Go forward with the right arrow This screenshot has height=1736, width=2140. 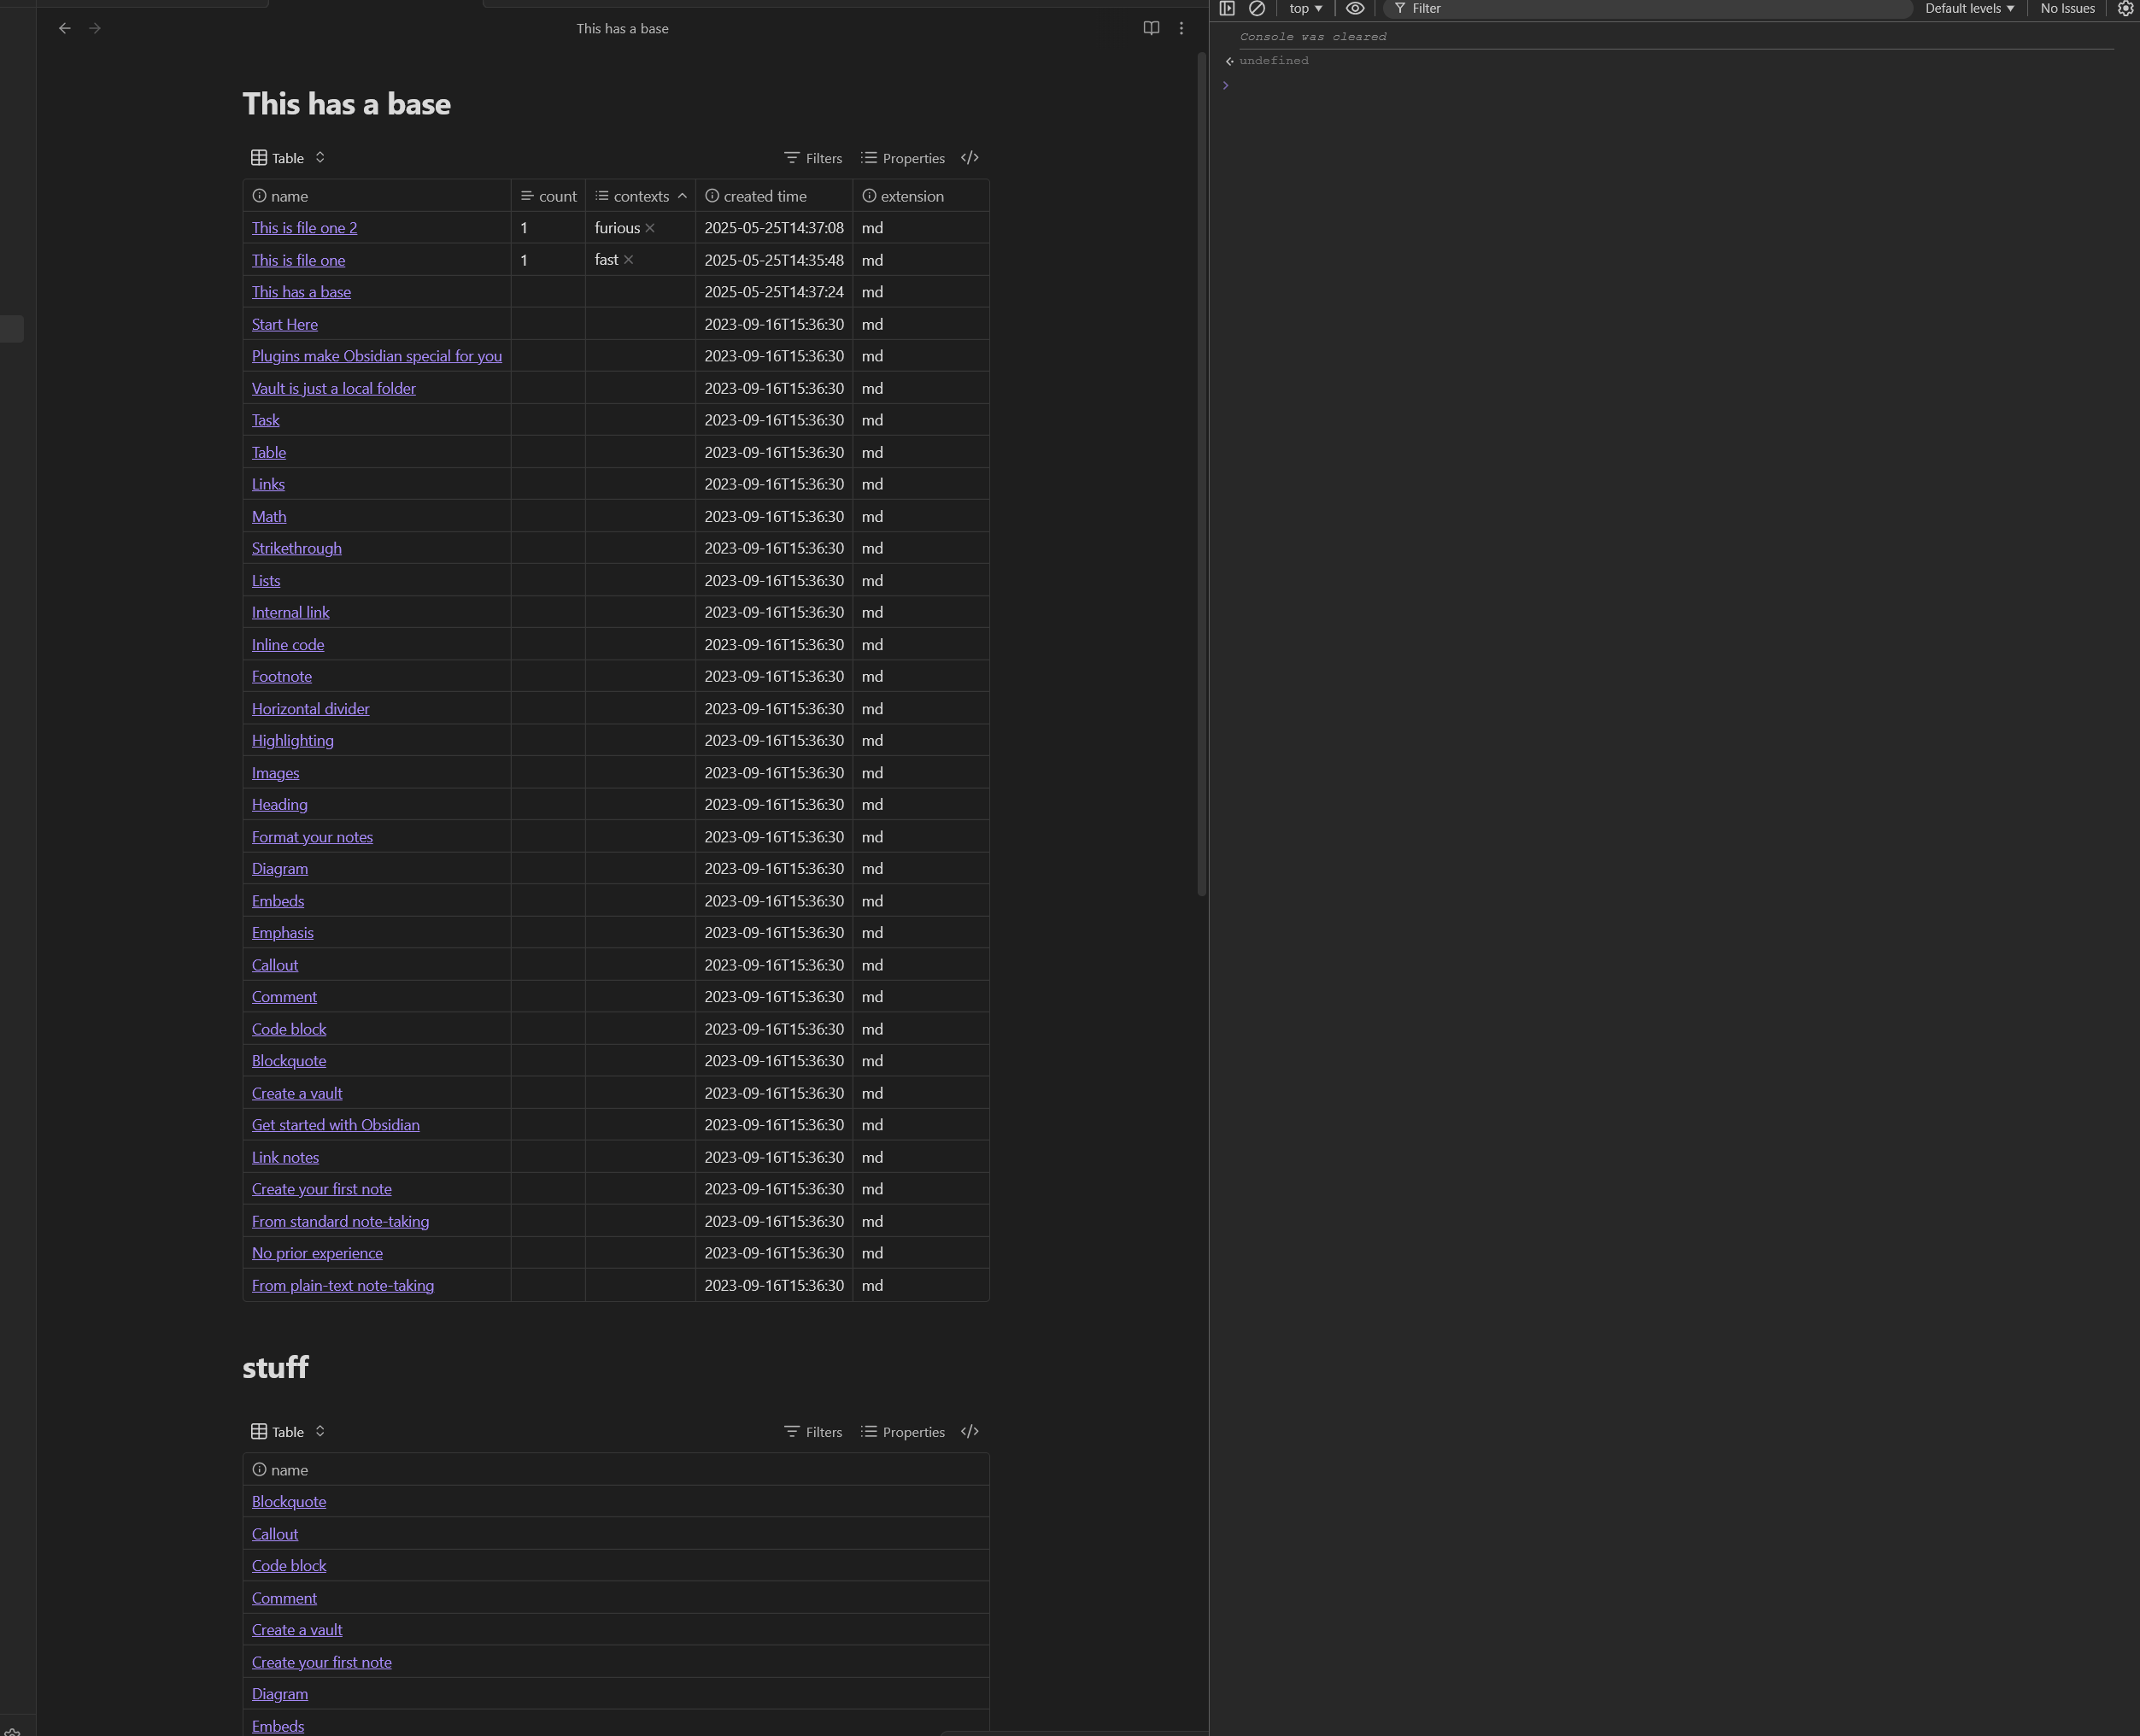95,28
